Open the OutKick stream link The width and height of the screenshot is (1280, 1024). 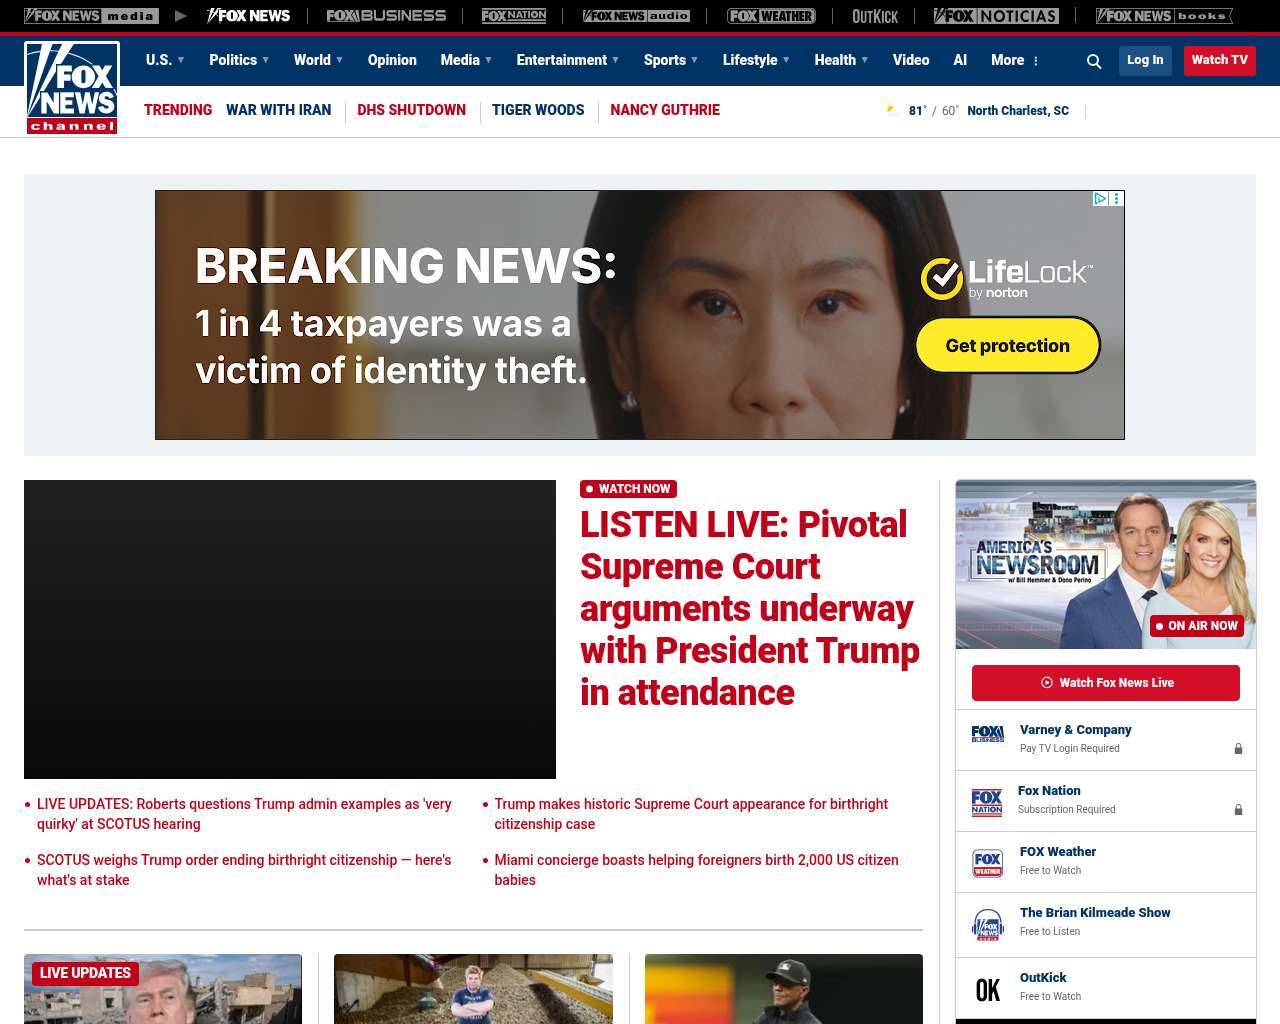(1043, 978)
